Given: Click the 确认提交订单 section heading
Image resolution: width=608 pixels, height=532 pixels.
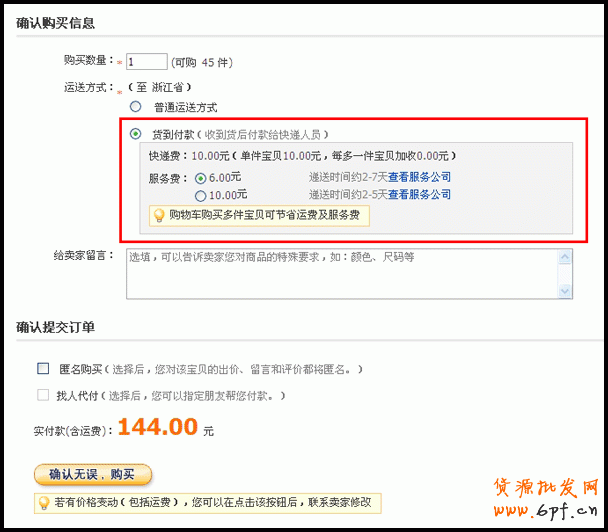Looking at the screenshot, I should [x=56, y=327].
